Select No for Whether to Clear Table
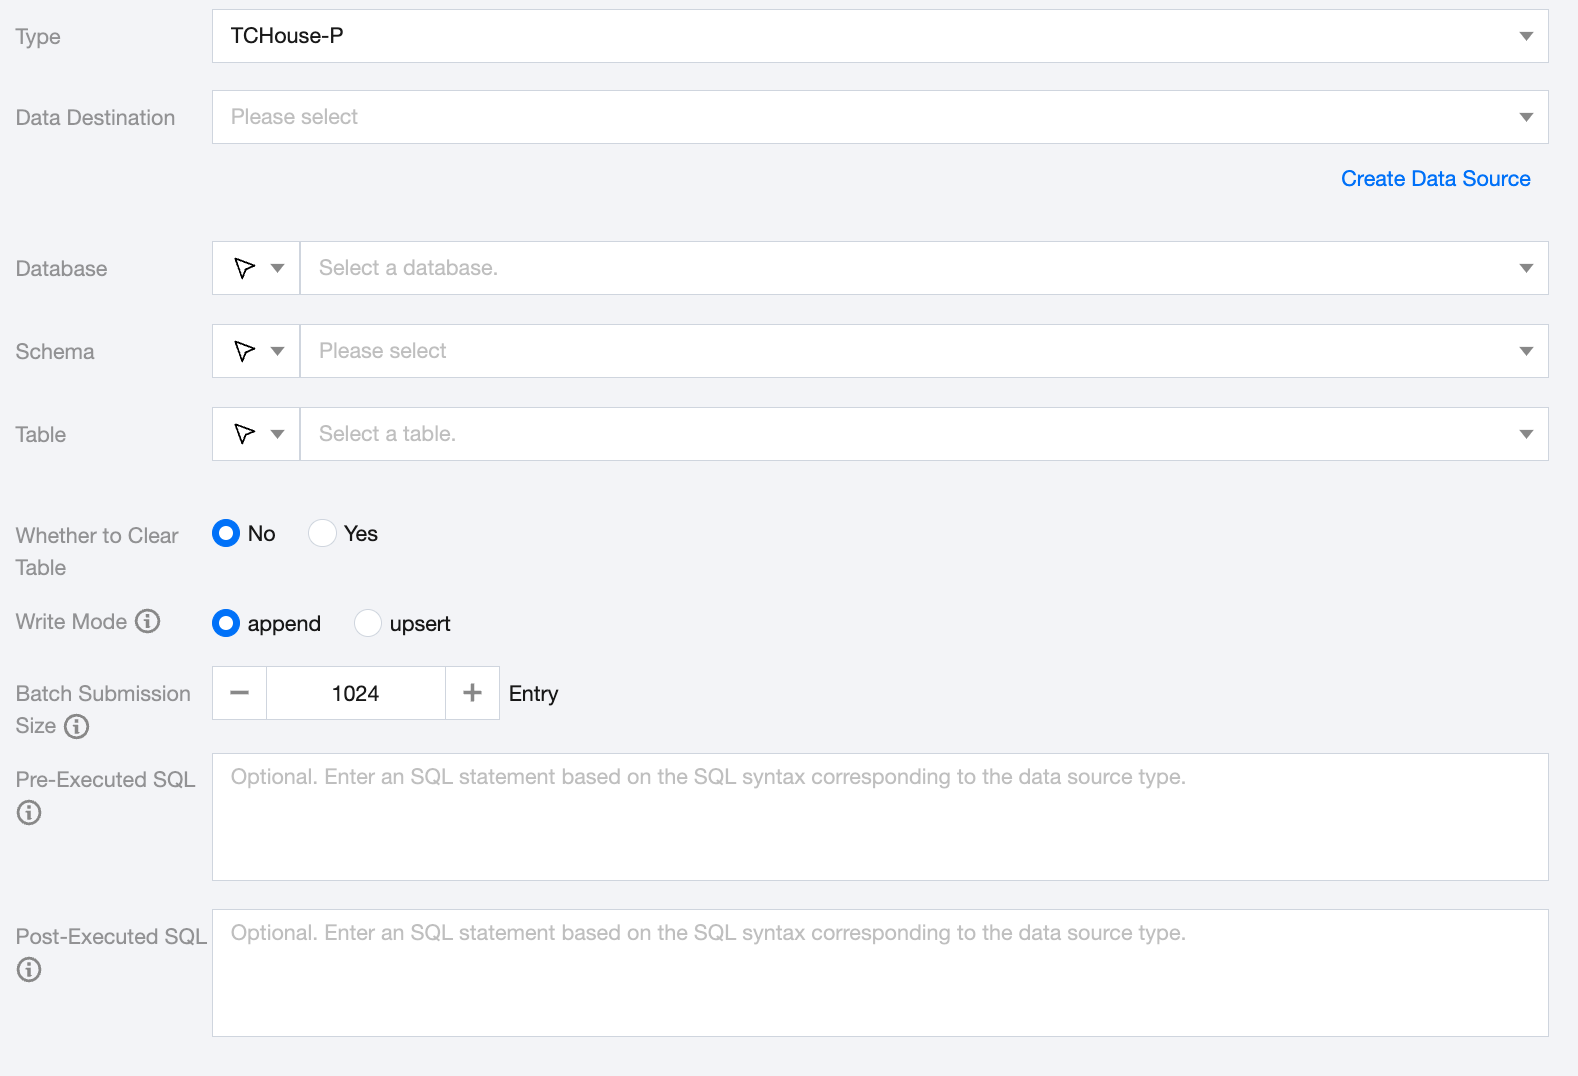Viewport: 1578px width, 1076px height. [x=226, y=533]
